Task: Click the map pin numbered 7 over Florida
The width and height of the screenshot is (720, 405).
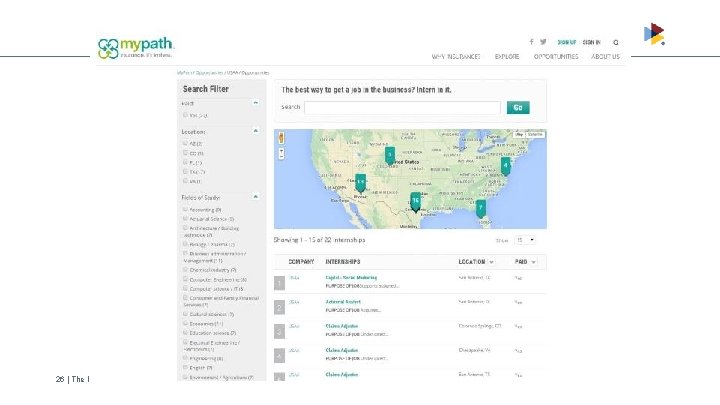Action: [480, 208]
